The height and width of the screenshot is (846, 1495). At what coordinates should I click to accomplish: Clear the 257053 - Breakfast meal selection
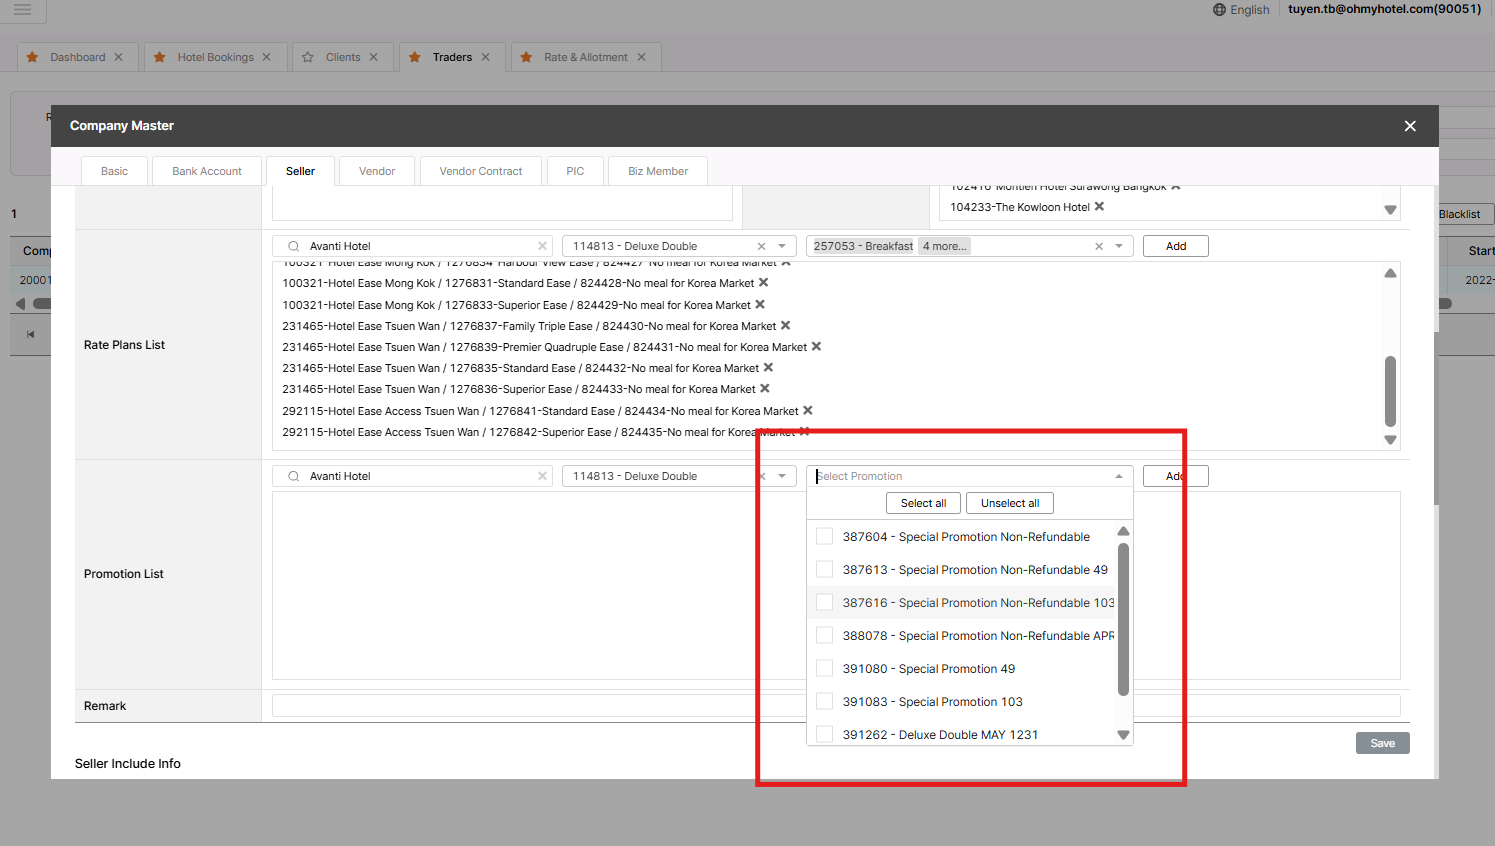1098,246
